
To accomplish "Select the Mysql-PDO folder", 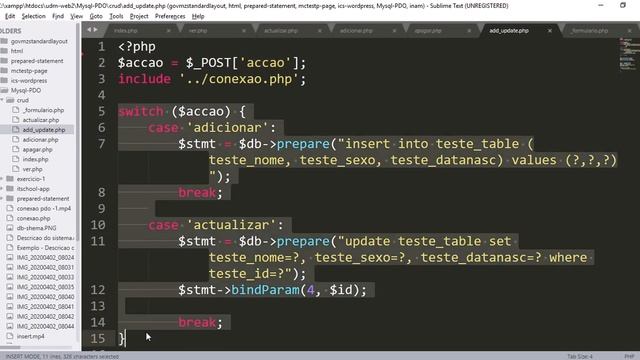I will [26, 90].
